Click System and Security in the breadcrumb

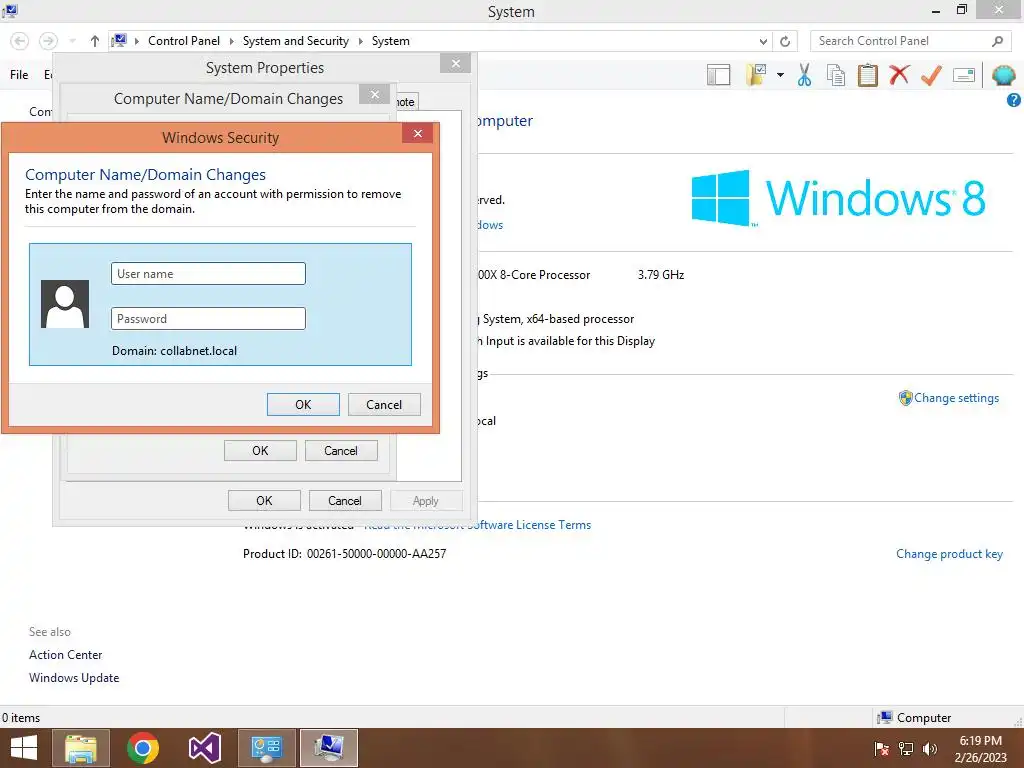(296, 41)
